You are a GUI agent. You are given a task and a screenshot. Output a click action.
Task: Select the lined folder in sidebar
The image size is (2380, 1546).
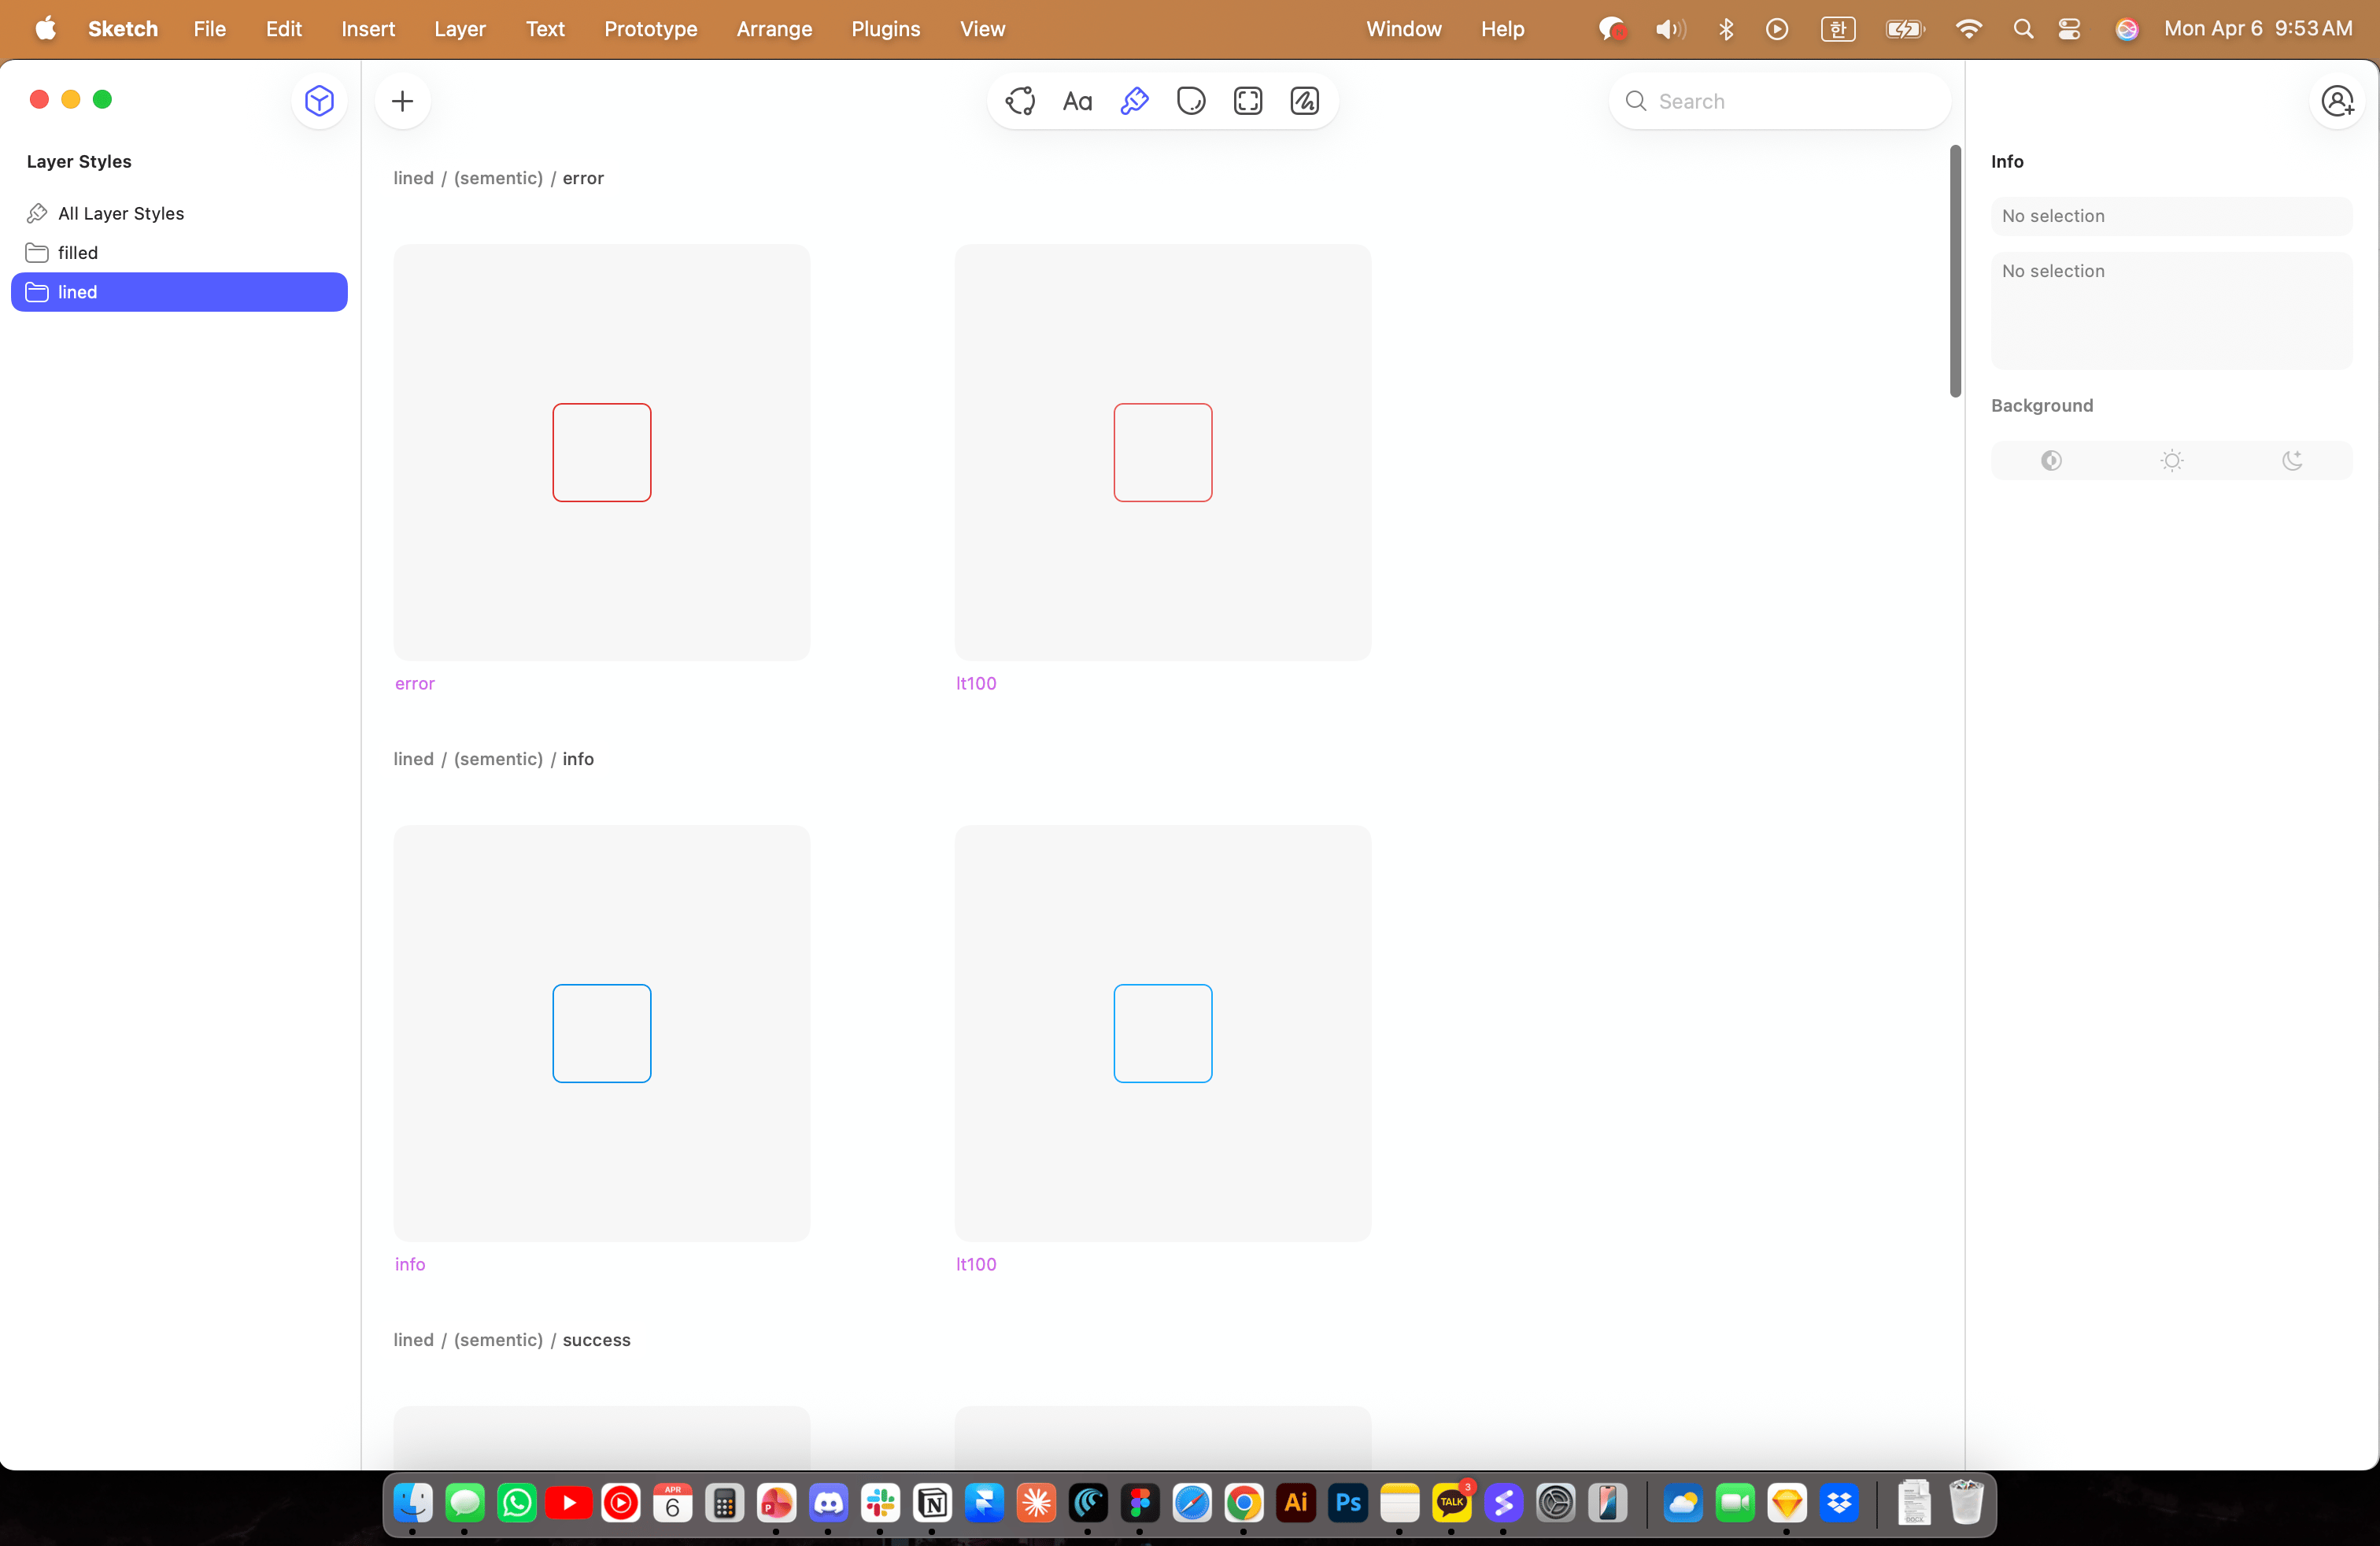click(x=78, y=292)
